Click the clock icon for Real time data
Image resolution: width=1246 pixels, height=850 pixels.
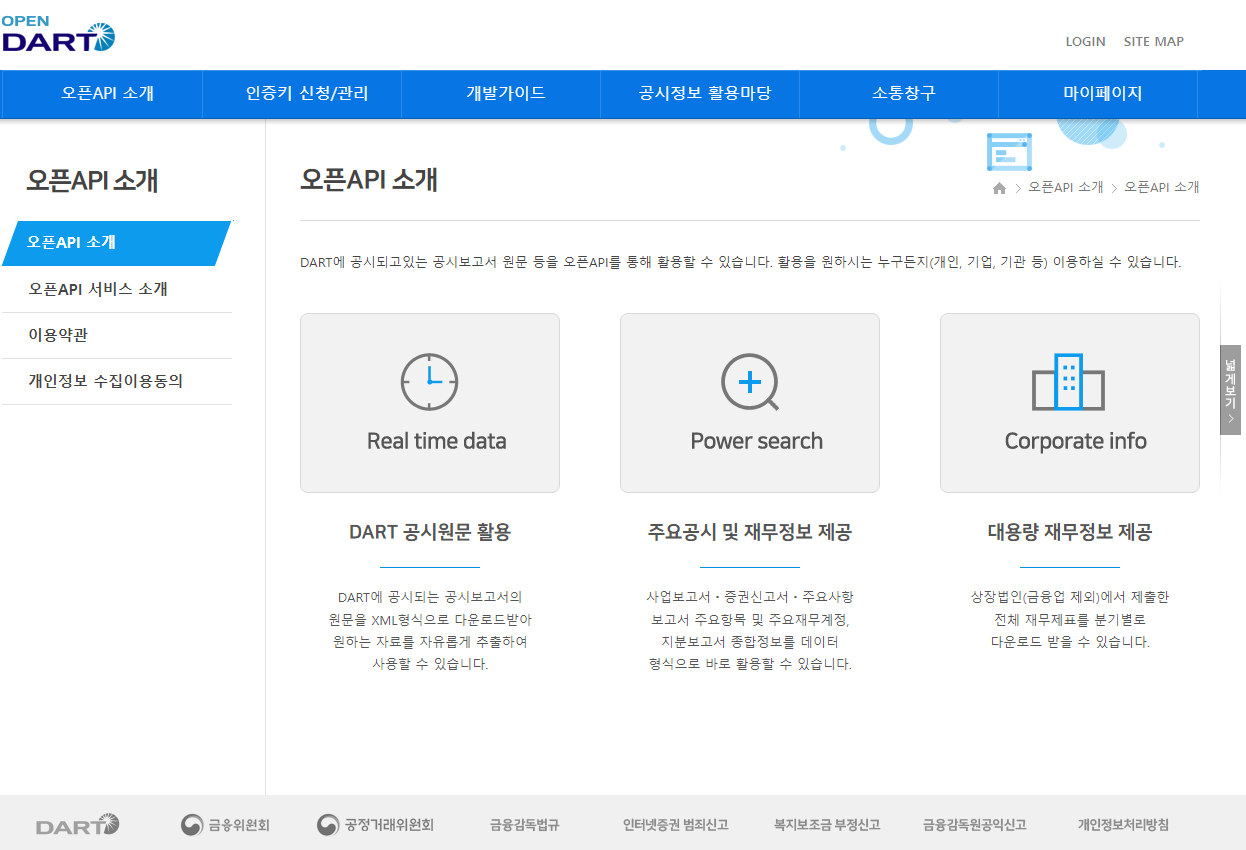[429, 382]
